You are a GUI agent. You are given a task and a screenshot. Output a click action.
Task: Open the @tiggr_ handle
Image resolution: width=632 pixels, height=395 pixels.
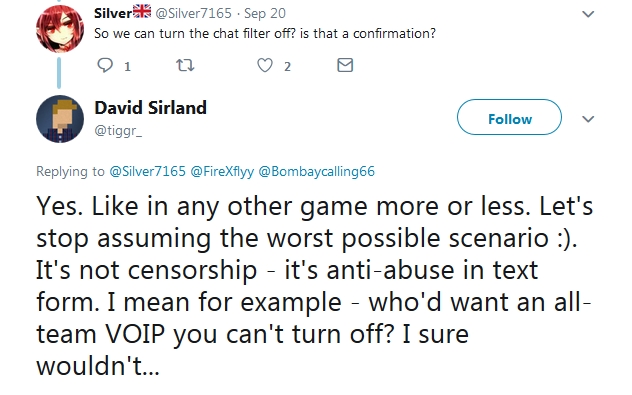pyautogui.click(x=118, y=130)
